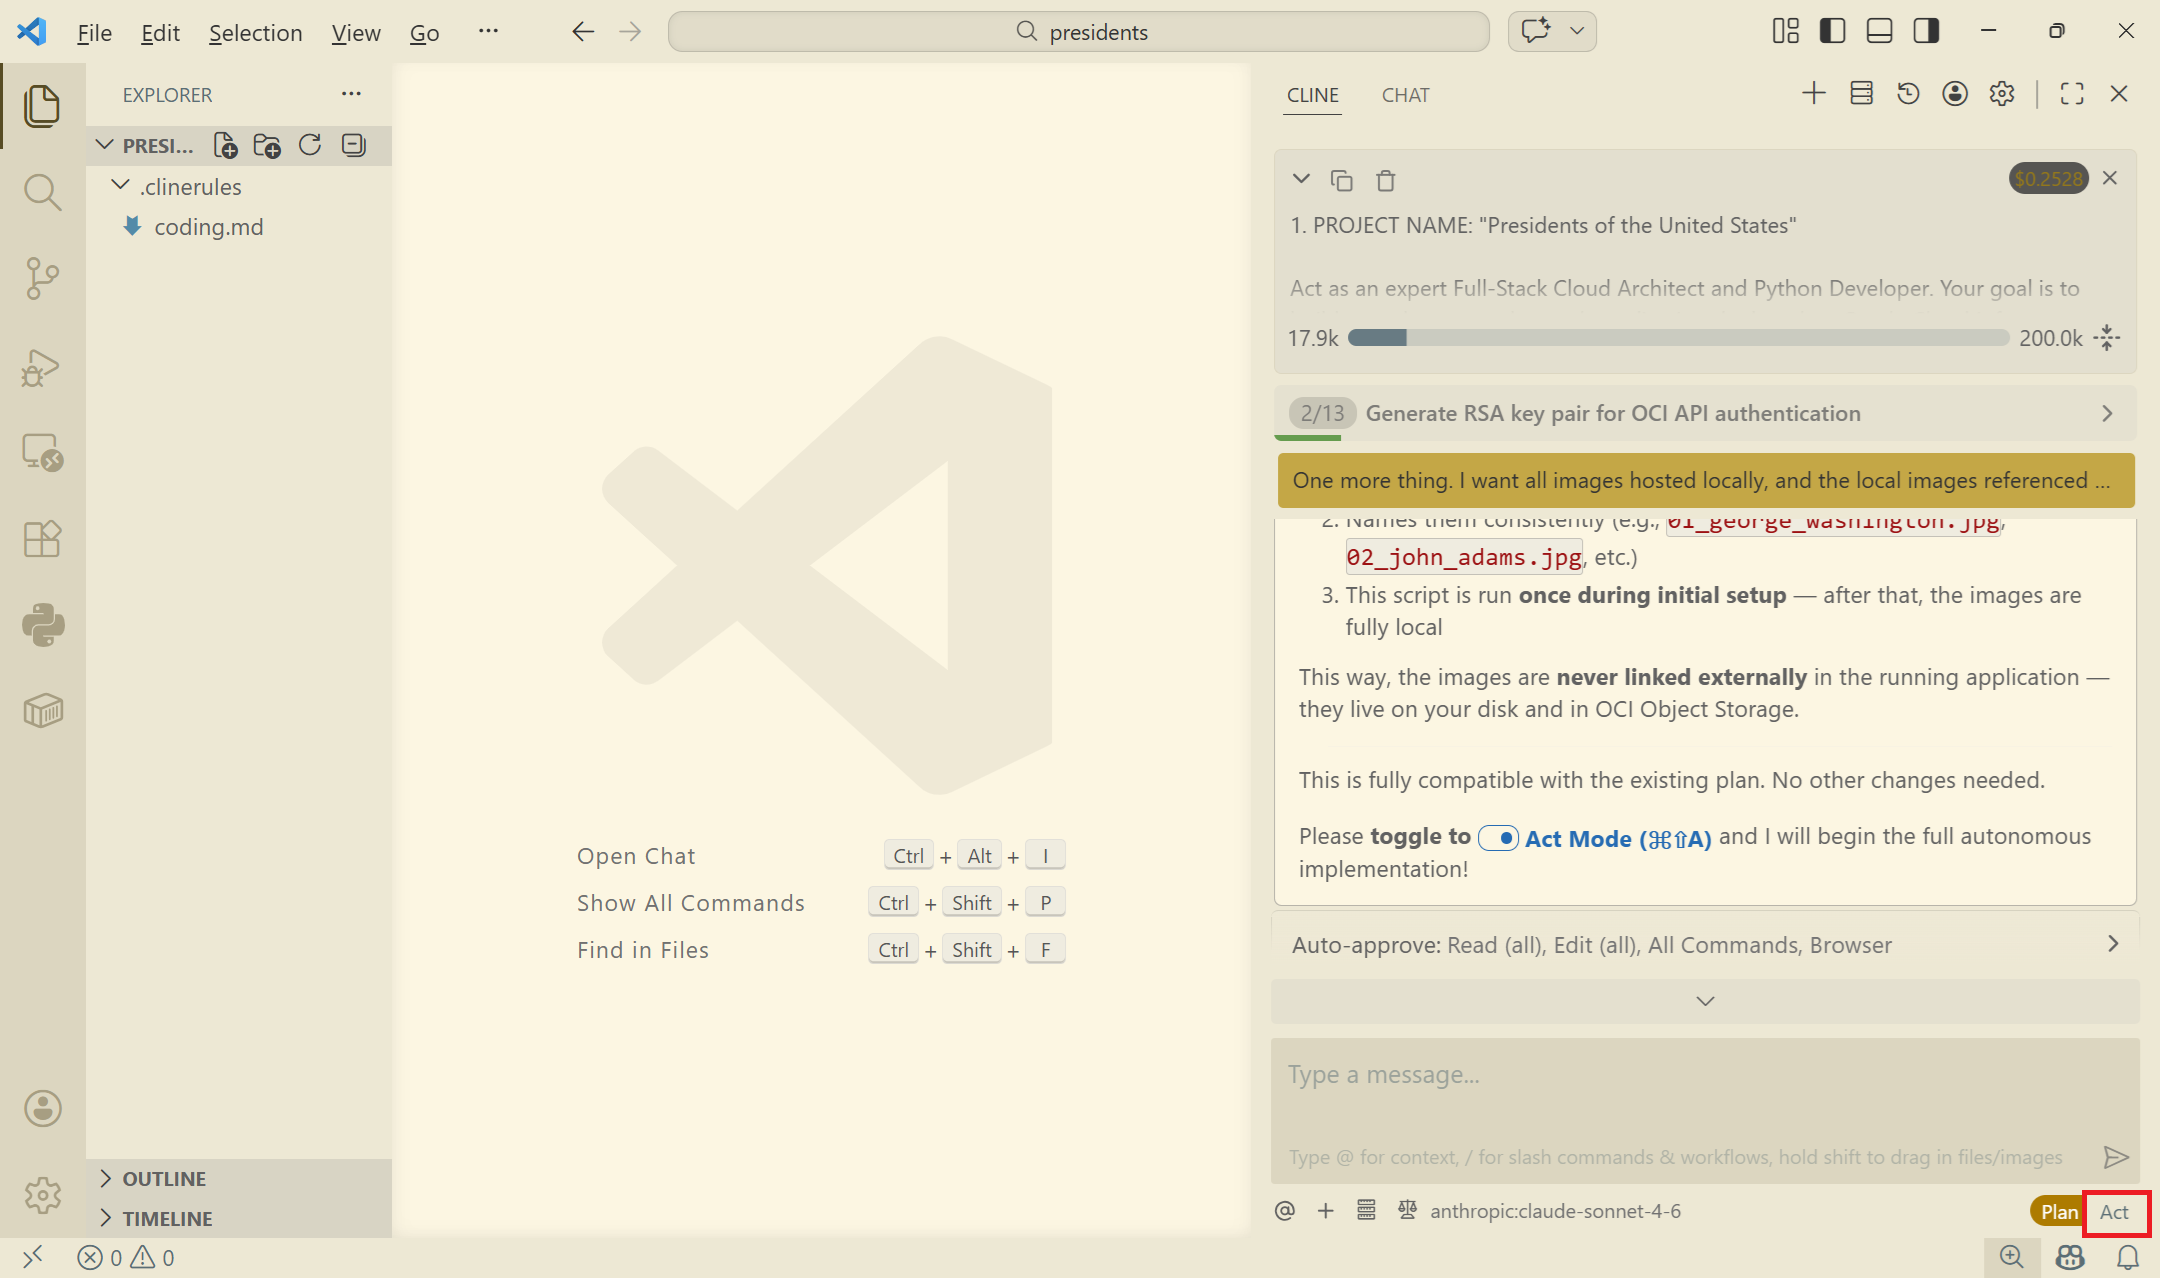Open the Python sidebar panel
Viewport: 2160px width, 1278px height.
[42, 625]
